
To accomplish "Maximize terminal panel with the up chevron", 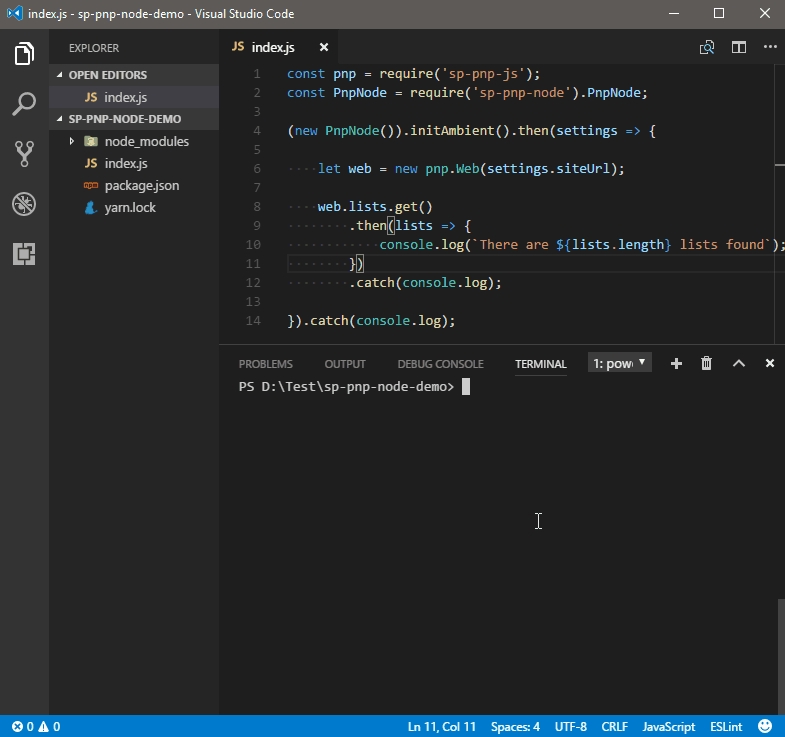I will coord(738,364).
